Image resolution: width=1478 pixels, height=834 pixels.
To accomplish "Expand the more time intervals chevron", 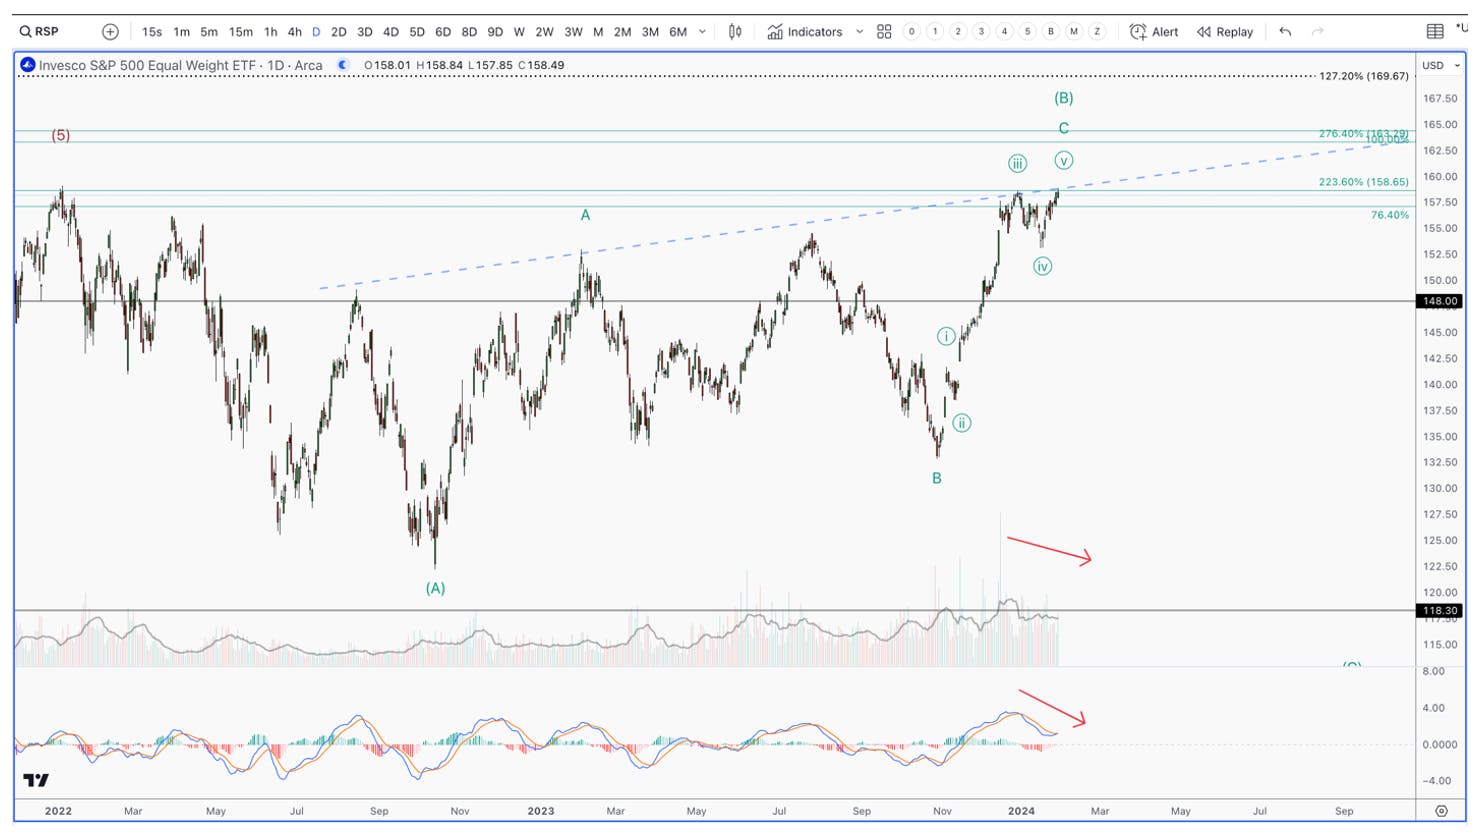I will pyautogui.click(x=702, y=32).
